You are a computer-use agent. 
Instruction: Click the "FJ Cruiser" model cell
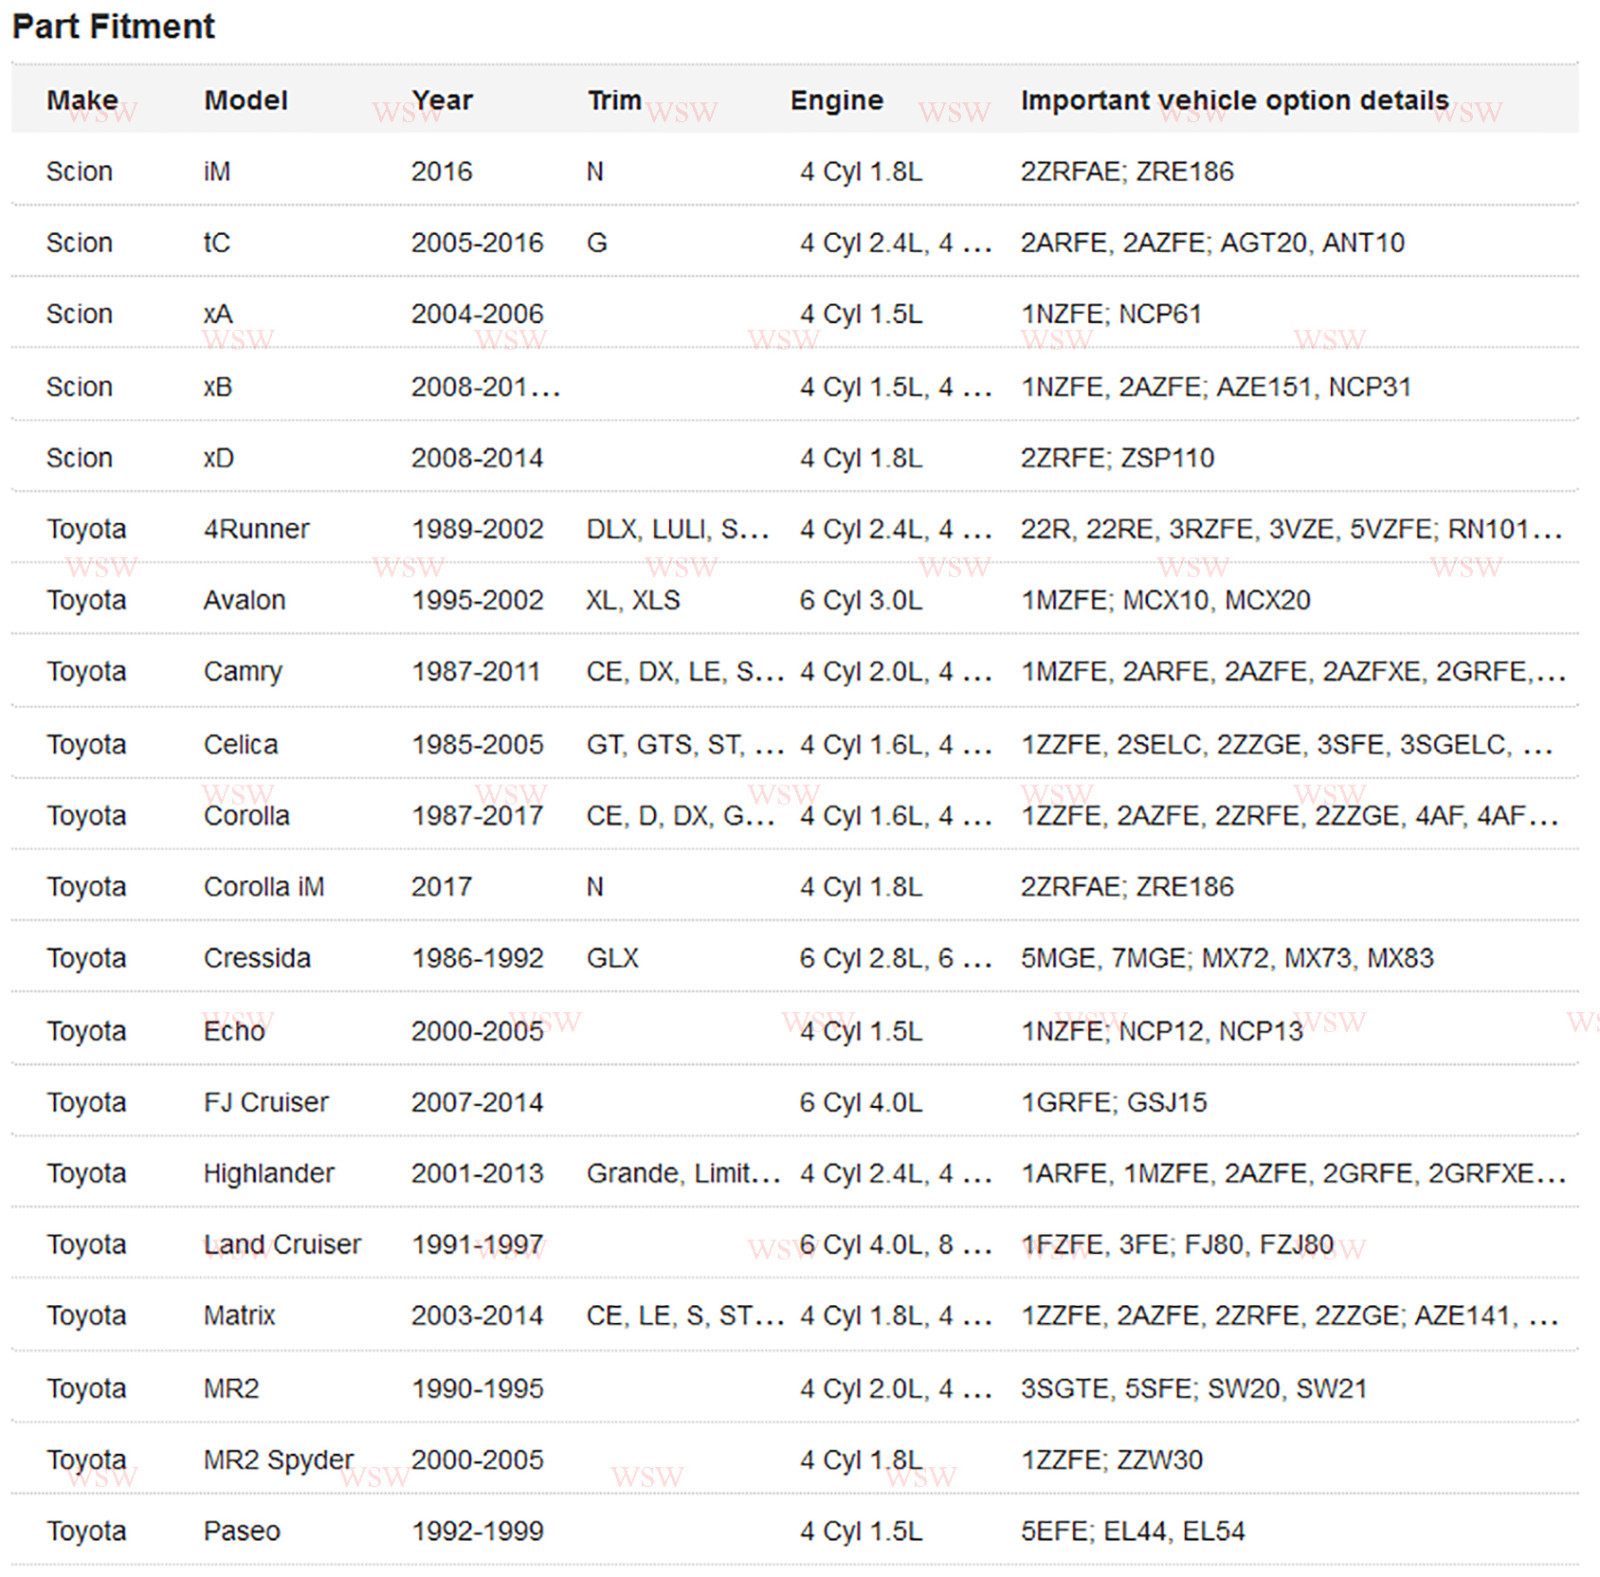(x=266, y=1102)
